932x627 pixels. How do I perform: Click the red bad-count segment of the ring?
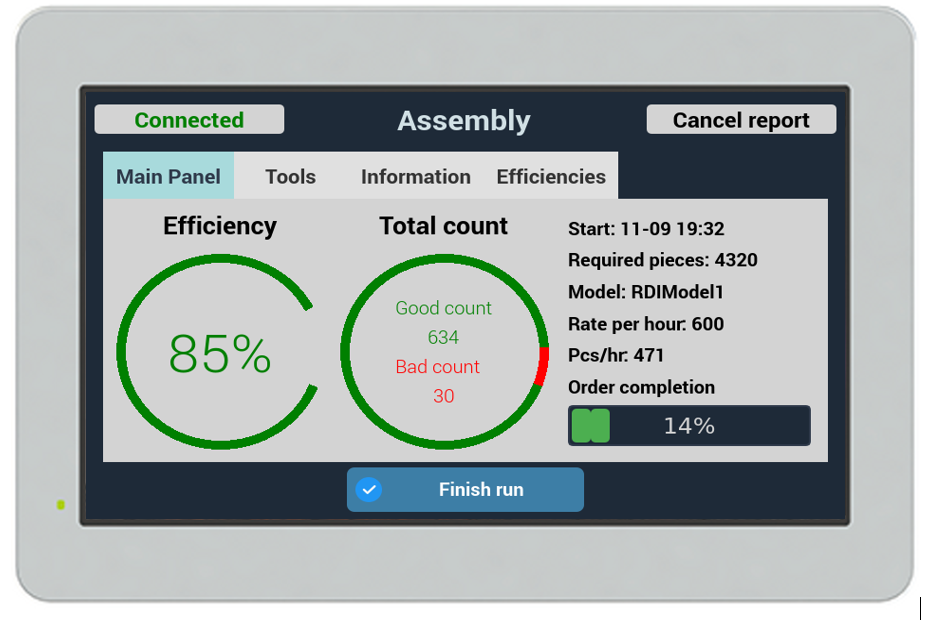coord(542,366)
